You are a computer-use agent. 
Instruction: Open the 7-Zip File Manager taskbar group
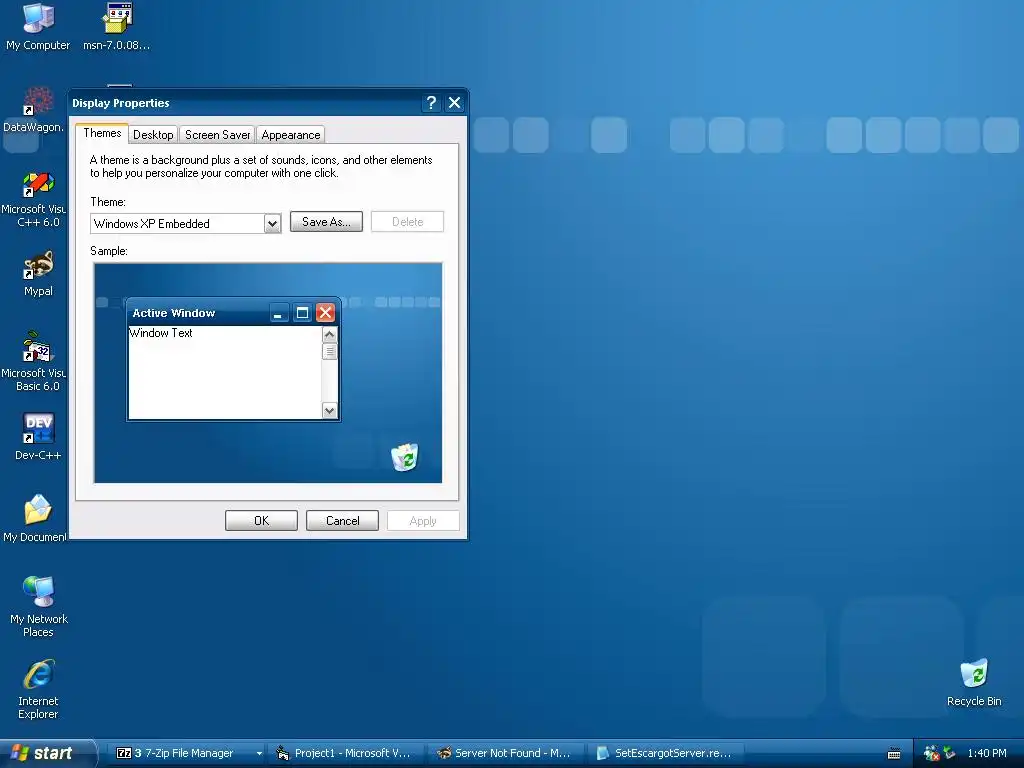point(183,753)
